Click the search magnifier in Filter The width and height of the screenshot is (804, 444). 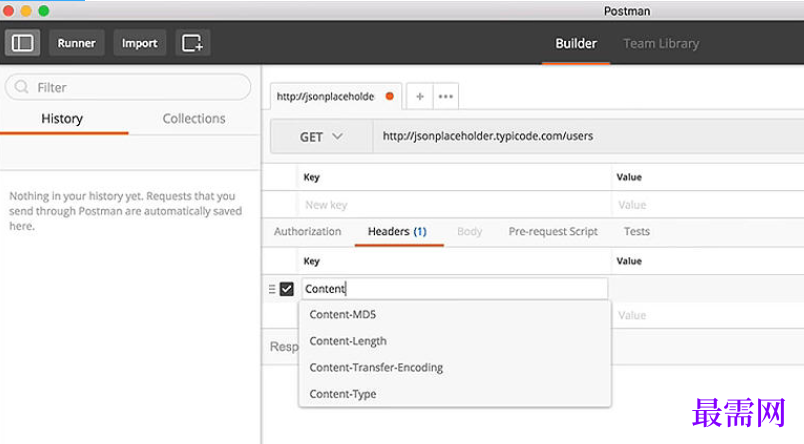click(x=22, y=87)
